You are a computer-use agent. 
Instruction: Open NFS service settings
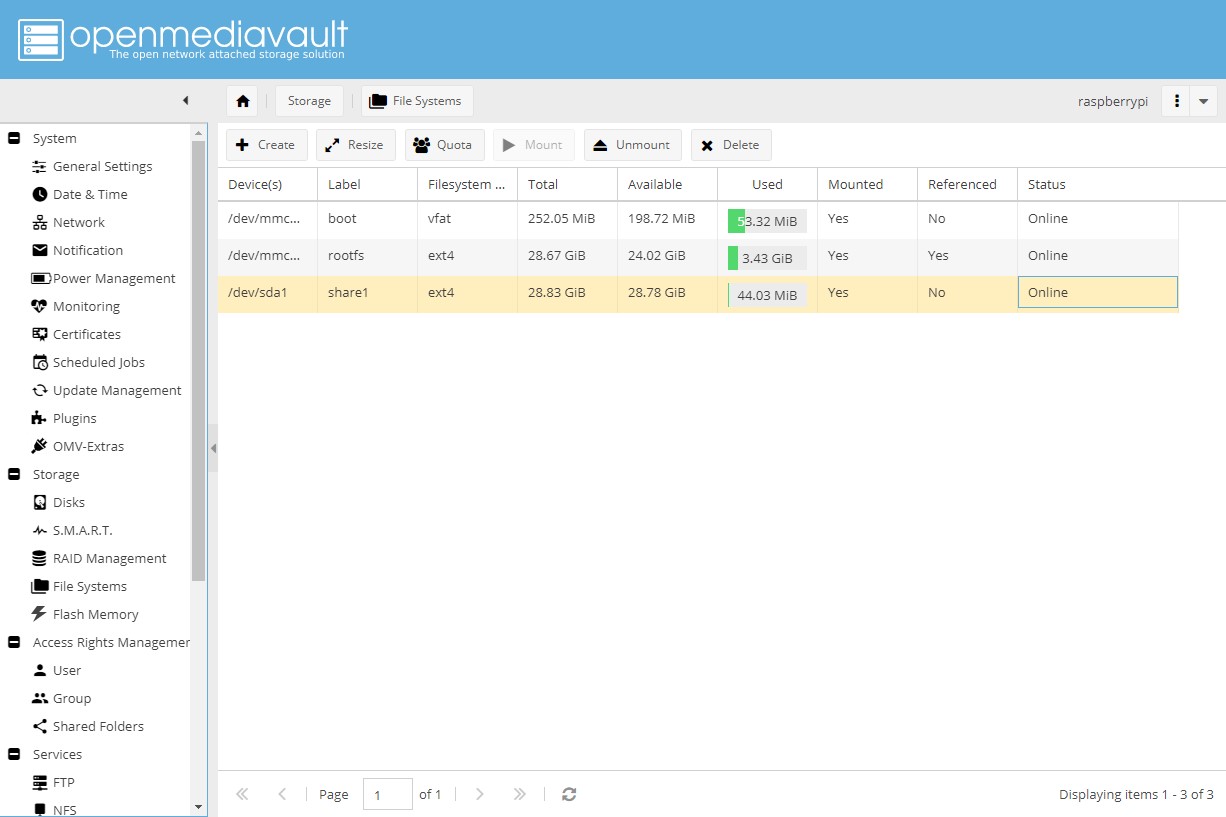(63, 810)
